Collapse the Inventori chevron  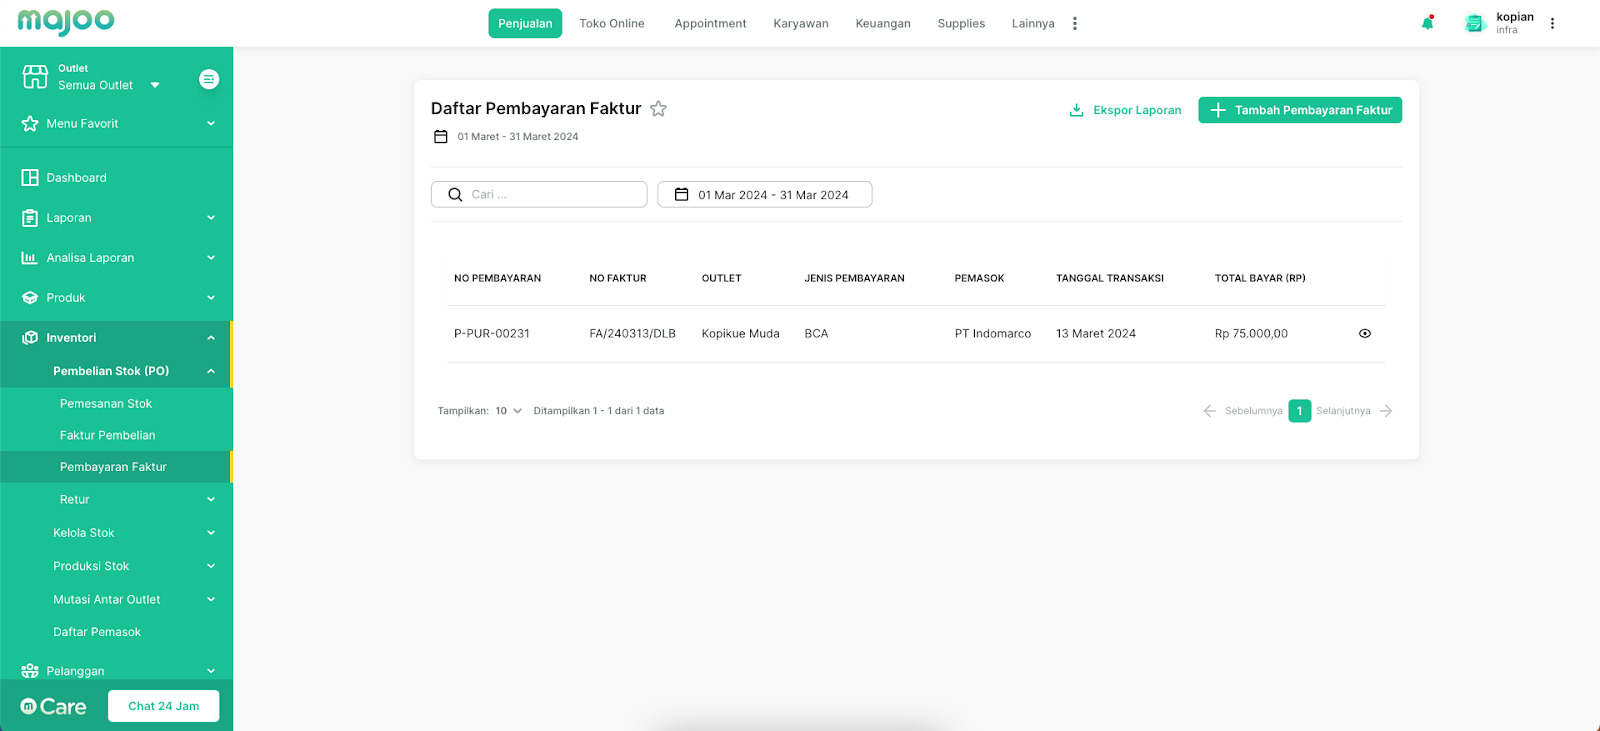coord(211,338)
